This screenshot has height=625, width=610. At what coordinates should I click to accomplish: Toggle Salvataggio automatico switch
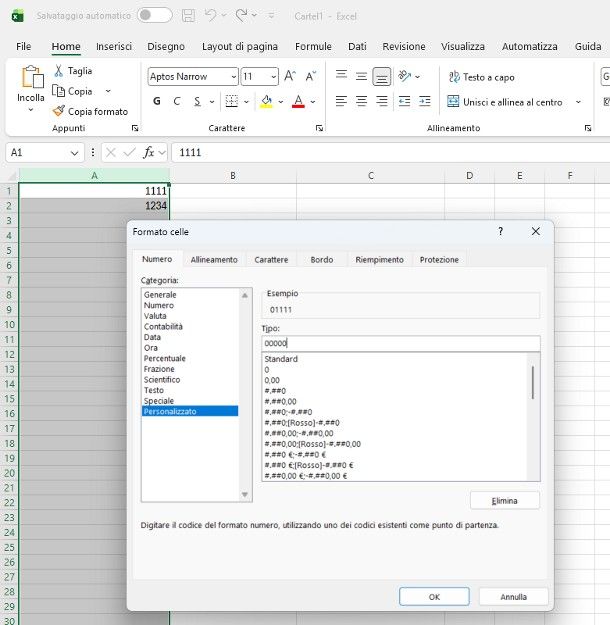click(155, 16)
